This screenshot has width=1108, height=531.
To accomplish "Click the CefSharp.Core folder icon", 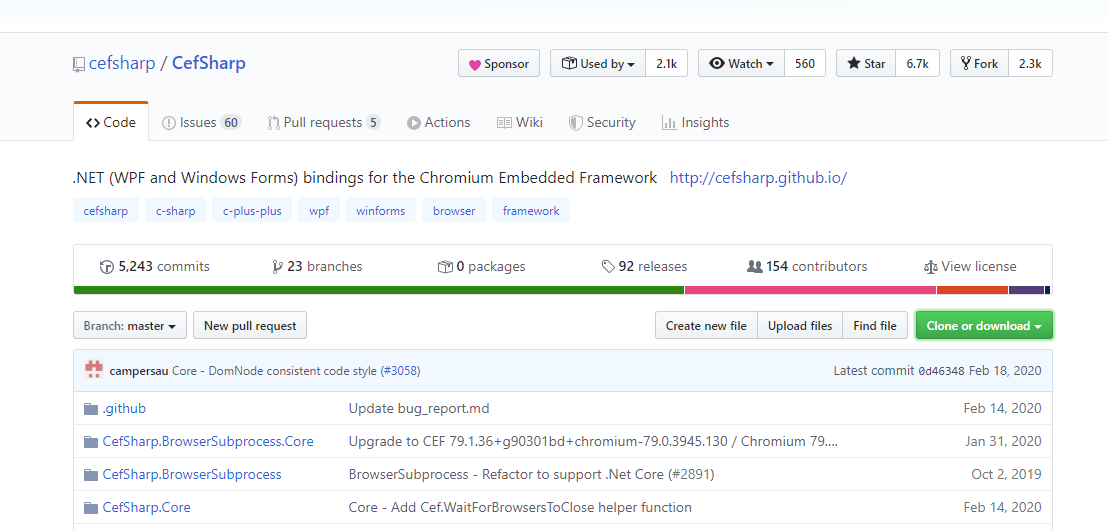I will pyautogui.click(x=90, y=508).
